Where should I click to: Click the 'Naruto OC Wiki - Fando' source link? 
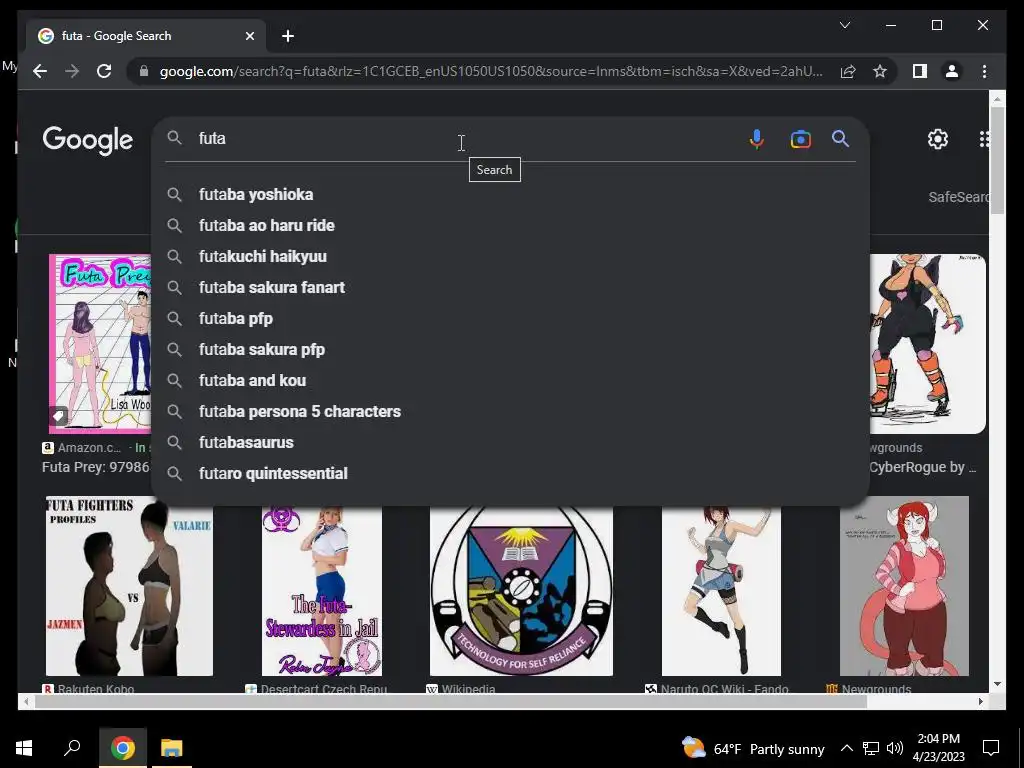coord(724,688)
